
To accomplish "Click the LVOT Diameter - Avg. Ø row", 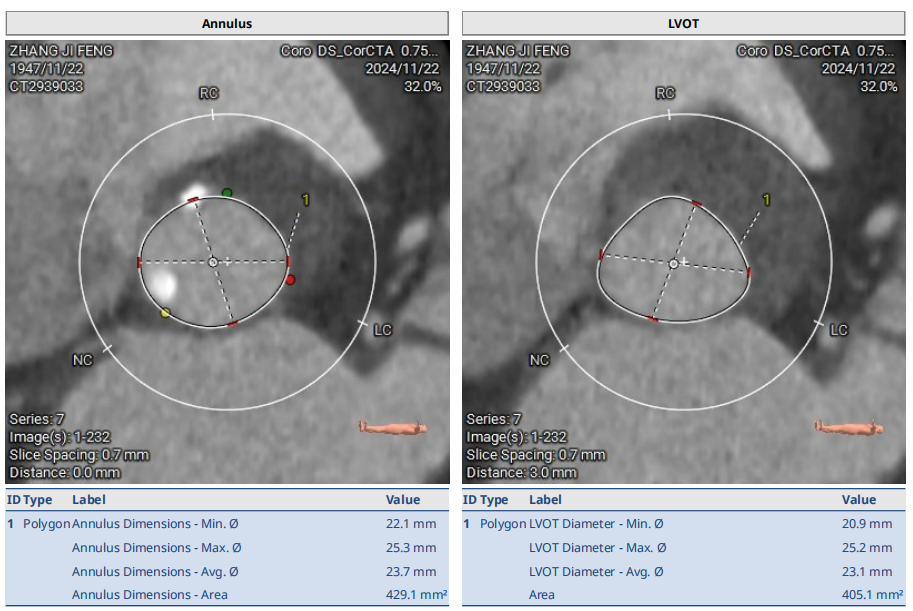I will [x=684, y=571].
